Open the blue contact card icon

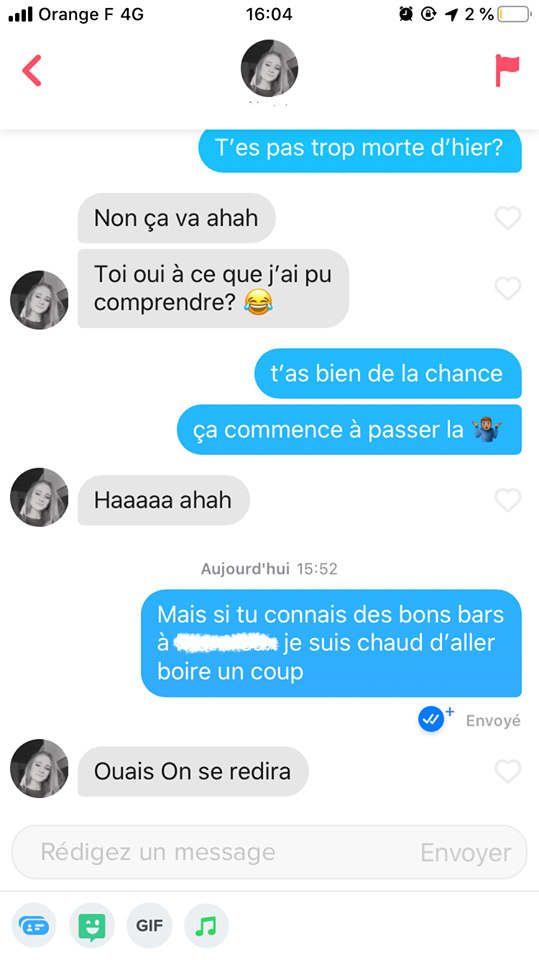pos(34,926)
